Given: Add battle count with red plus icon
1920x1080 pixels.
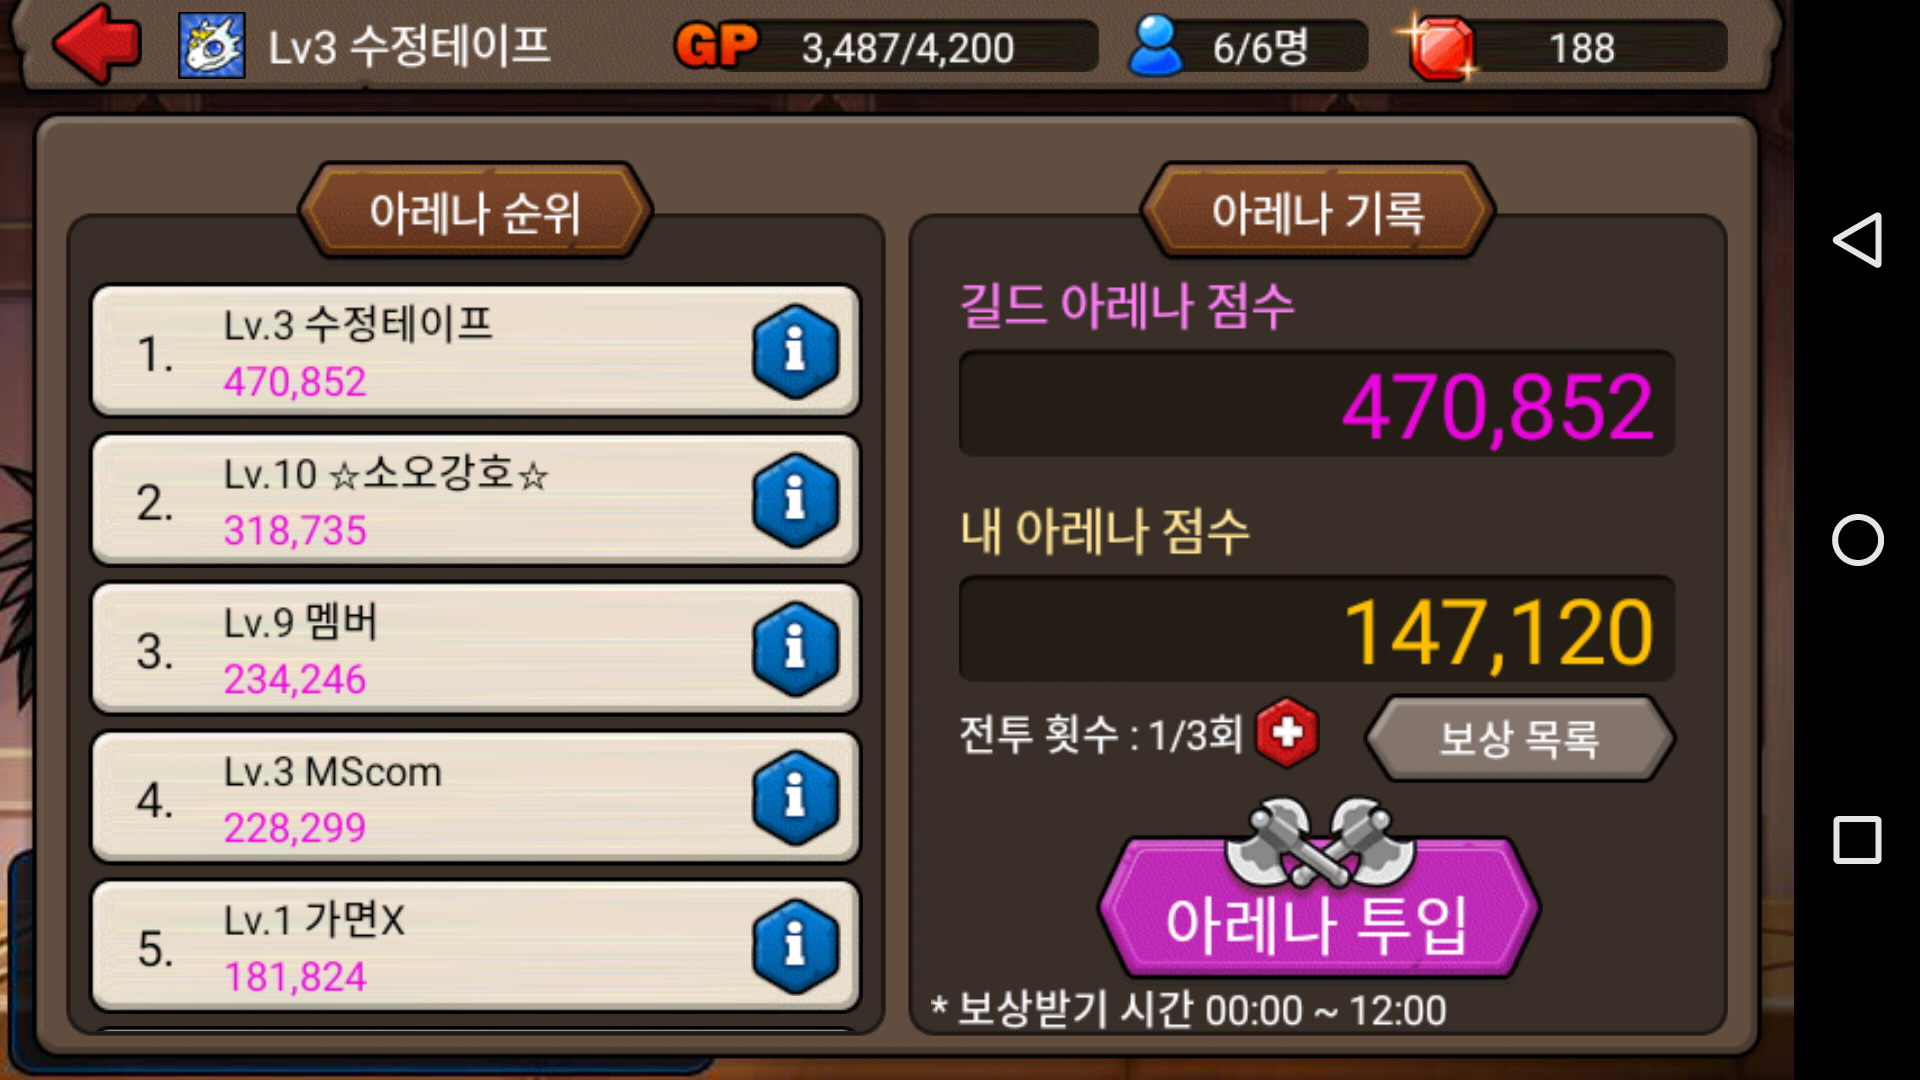Looking at the screenshot, I should (x=1287, y=733).
